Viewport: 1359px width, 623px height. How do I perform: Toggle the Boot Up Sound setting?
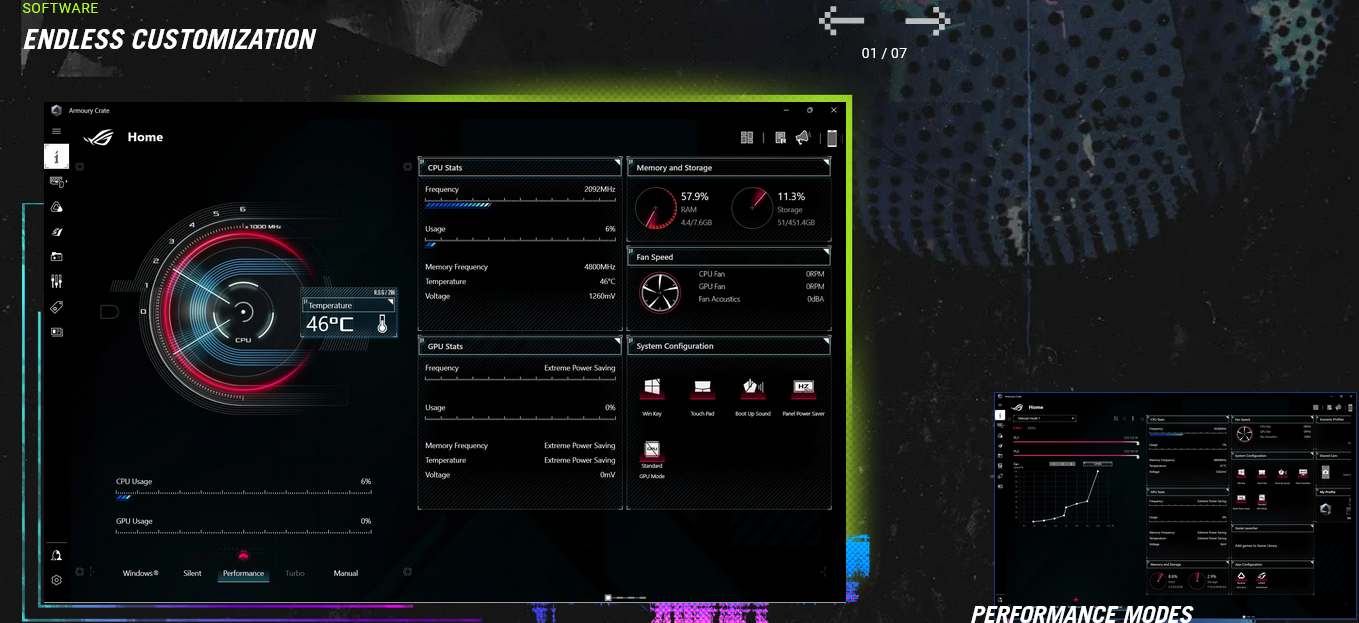(753, 390)
